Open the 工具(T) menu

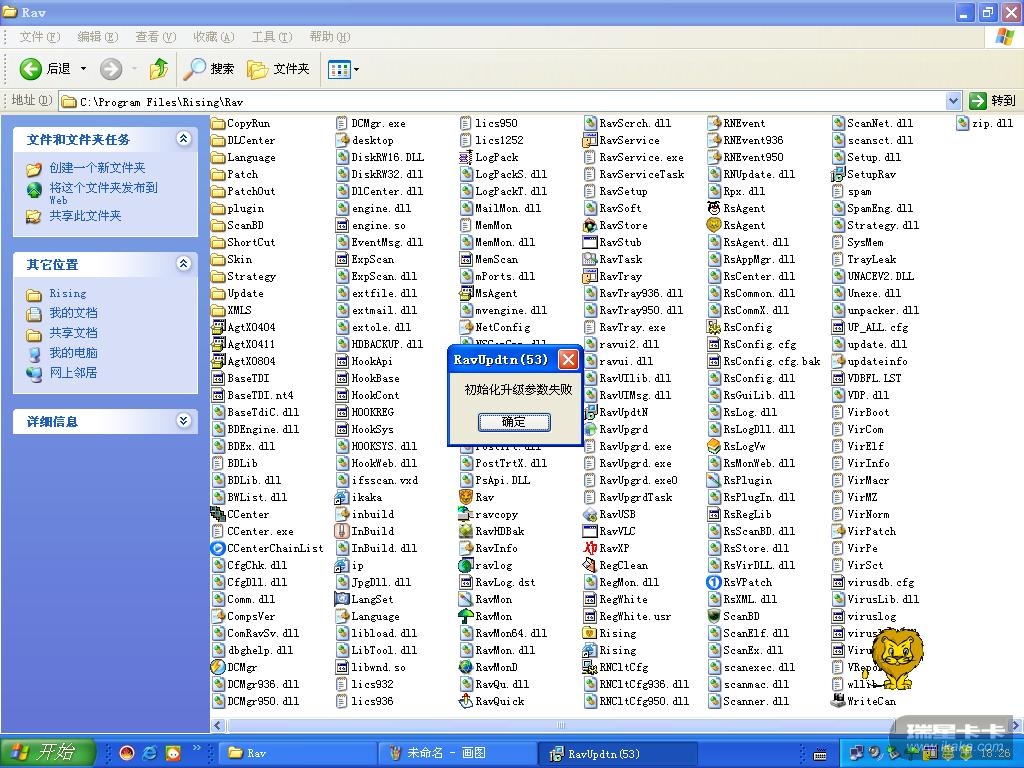[270, 37]
